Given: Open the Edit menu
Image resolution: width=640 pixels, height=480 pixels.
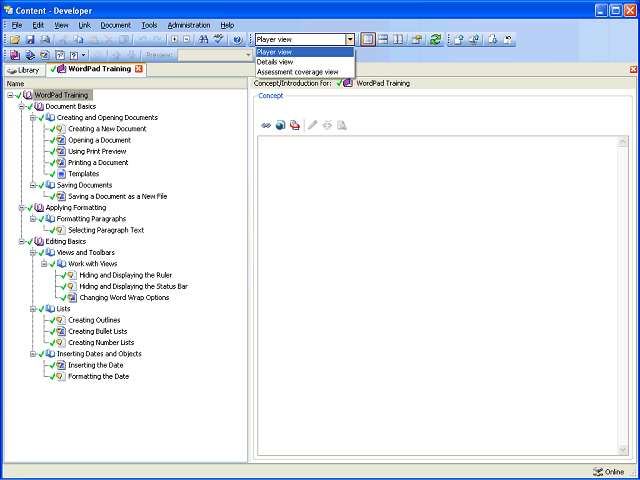Looking at the screenshot, I should coord(38,25).
